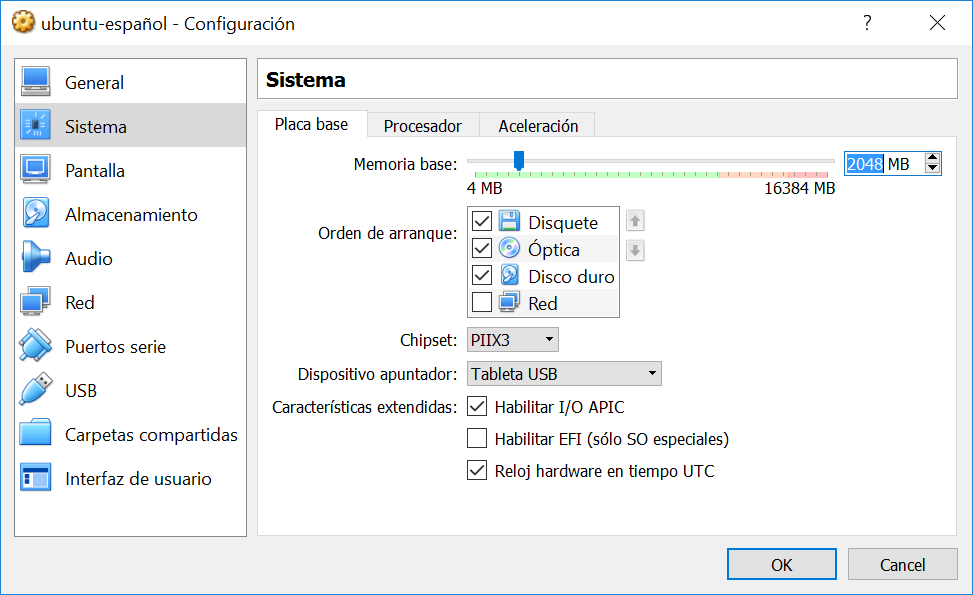Click the OK button
973x595 pixels.
pos(781,563)
